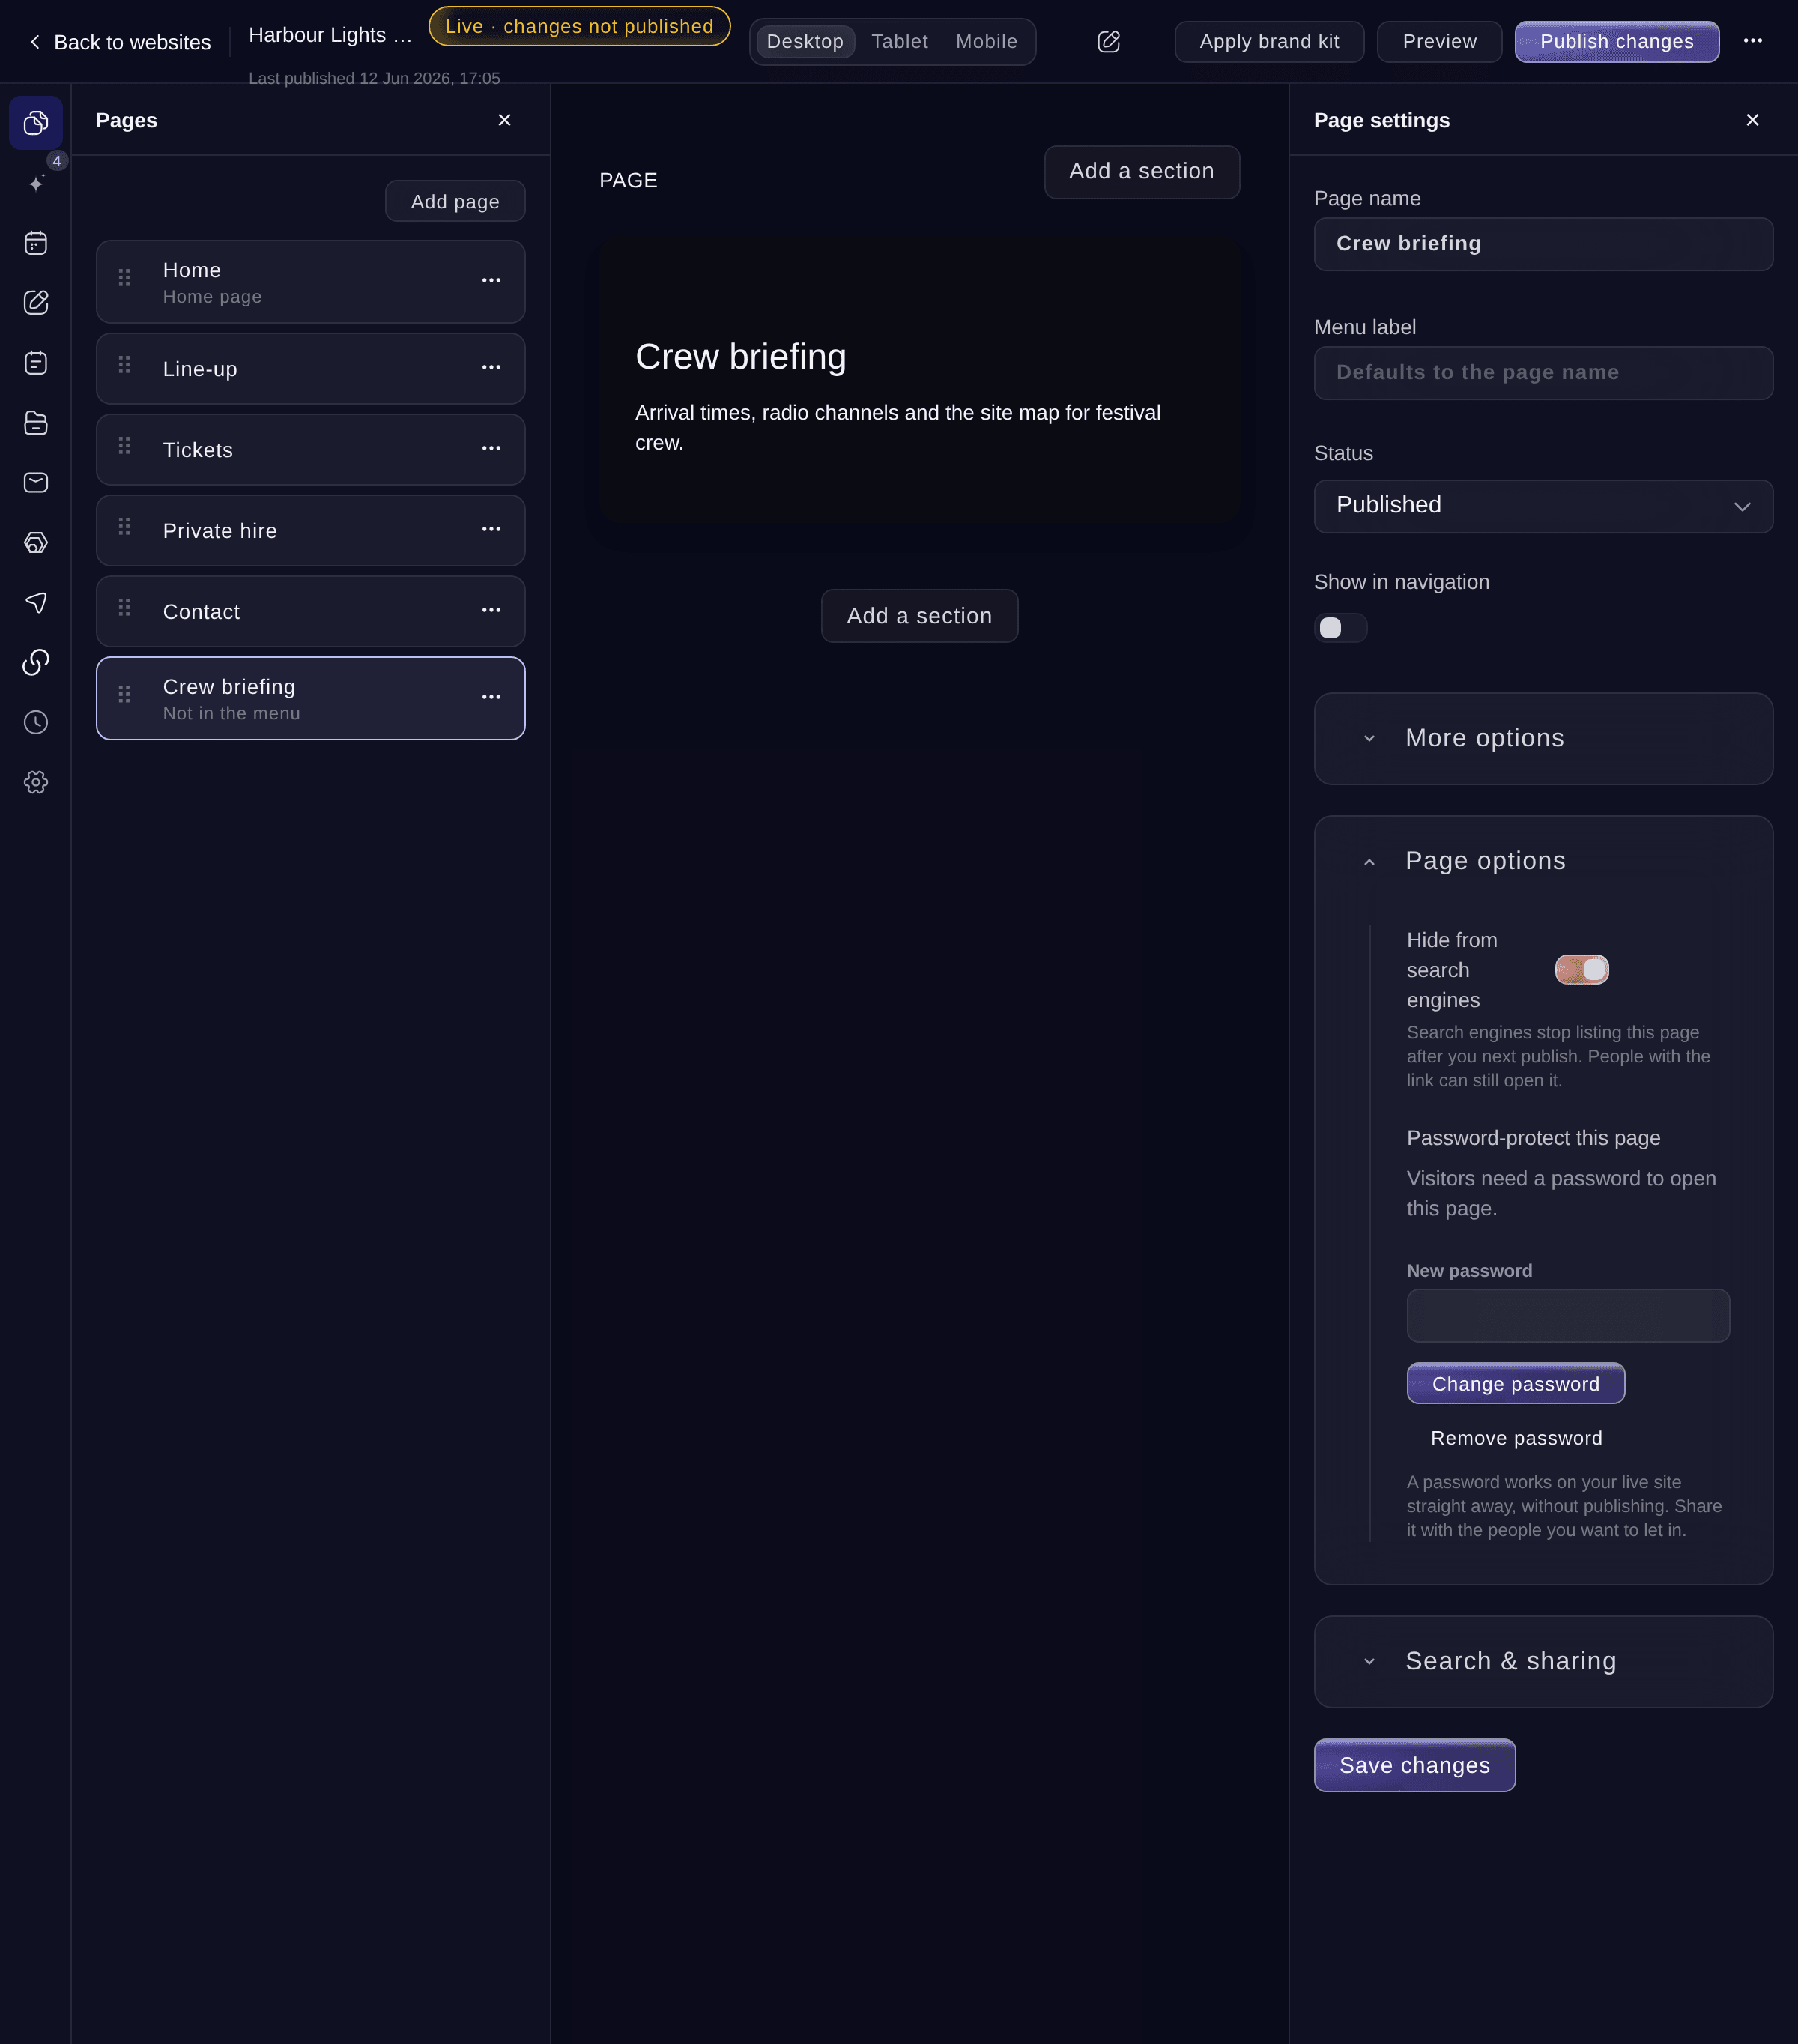Open the three-dot menu for Contact page
1798x2044 pixels.
coord(491,611)
